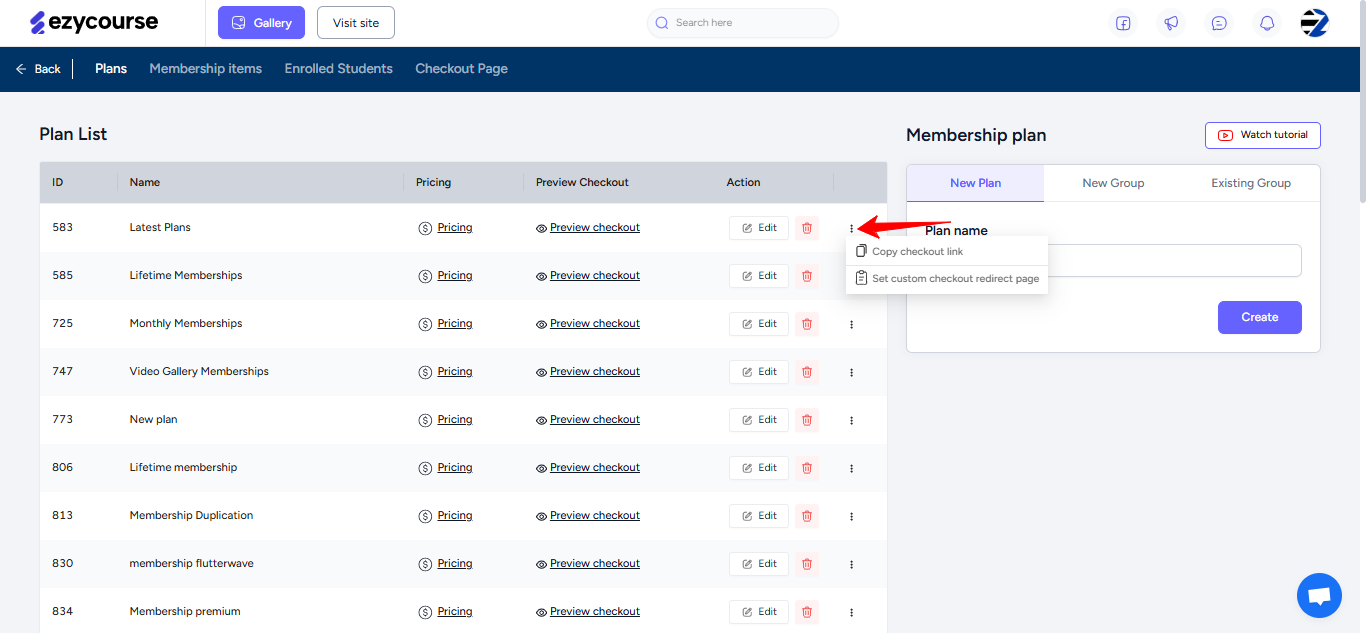1366x633 pixels.
Task: Click the Gallery button
Action: 261,23
